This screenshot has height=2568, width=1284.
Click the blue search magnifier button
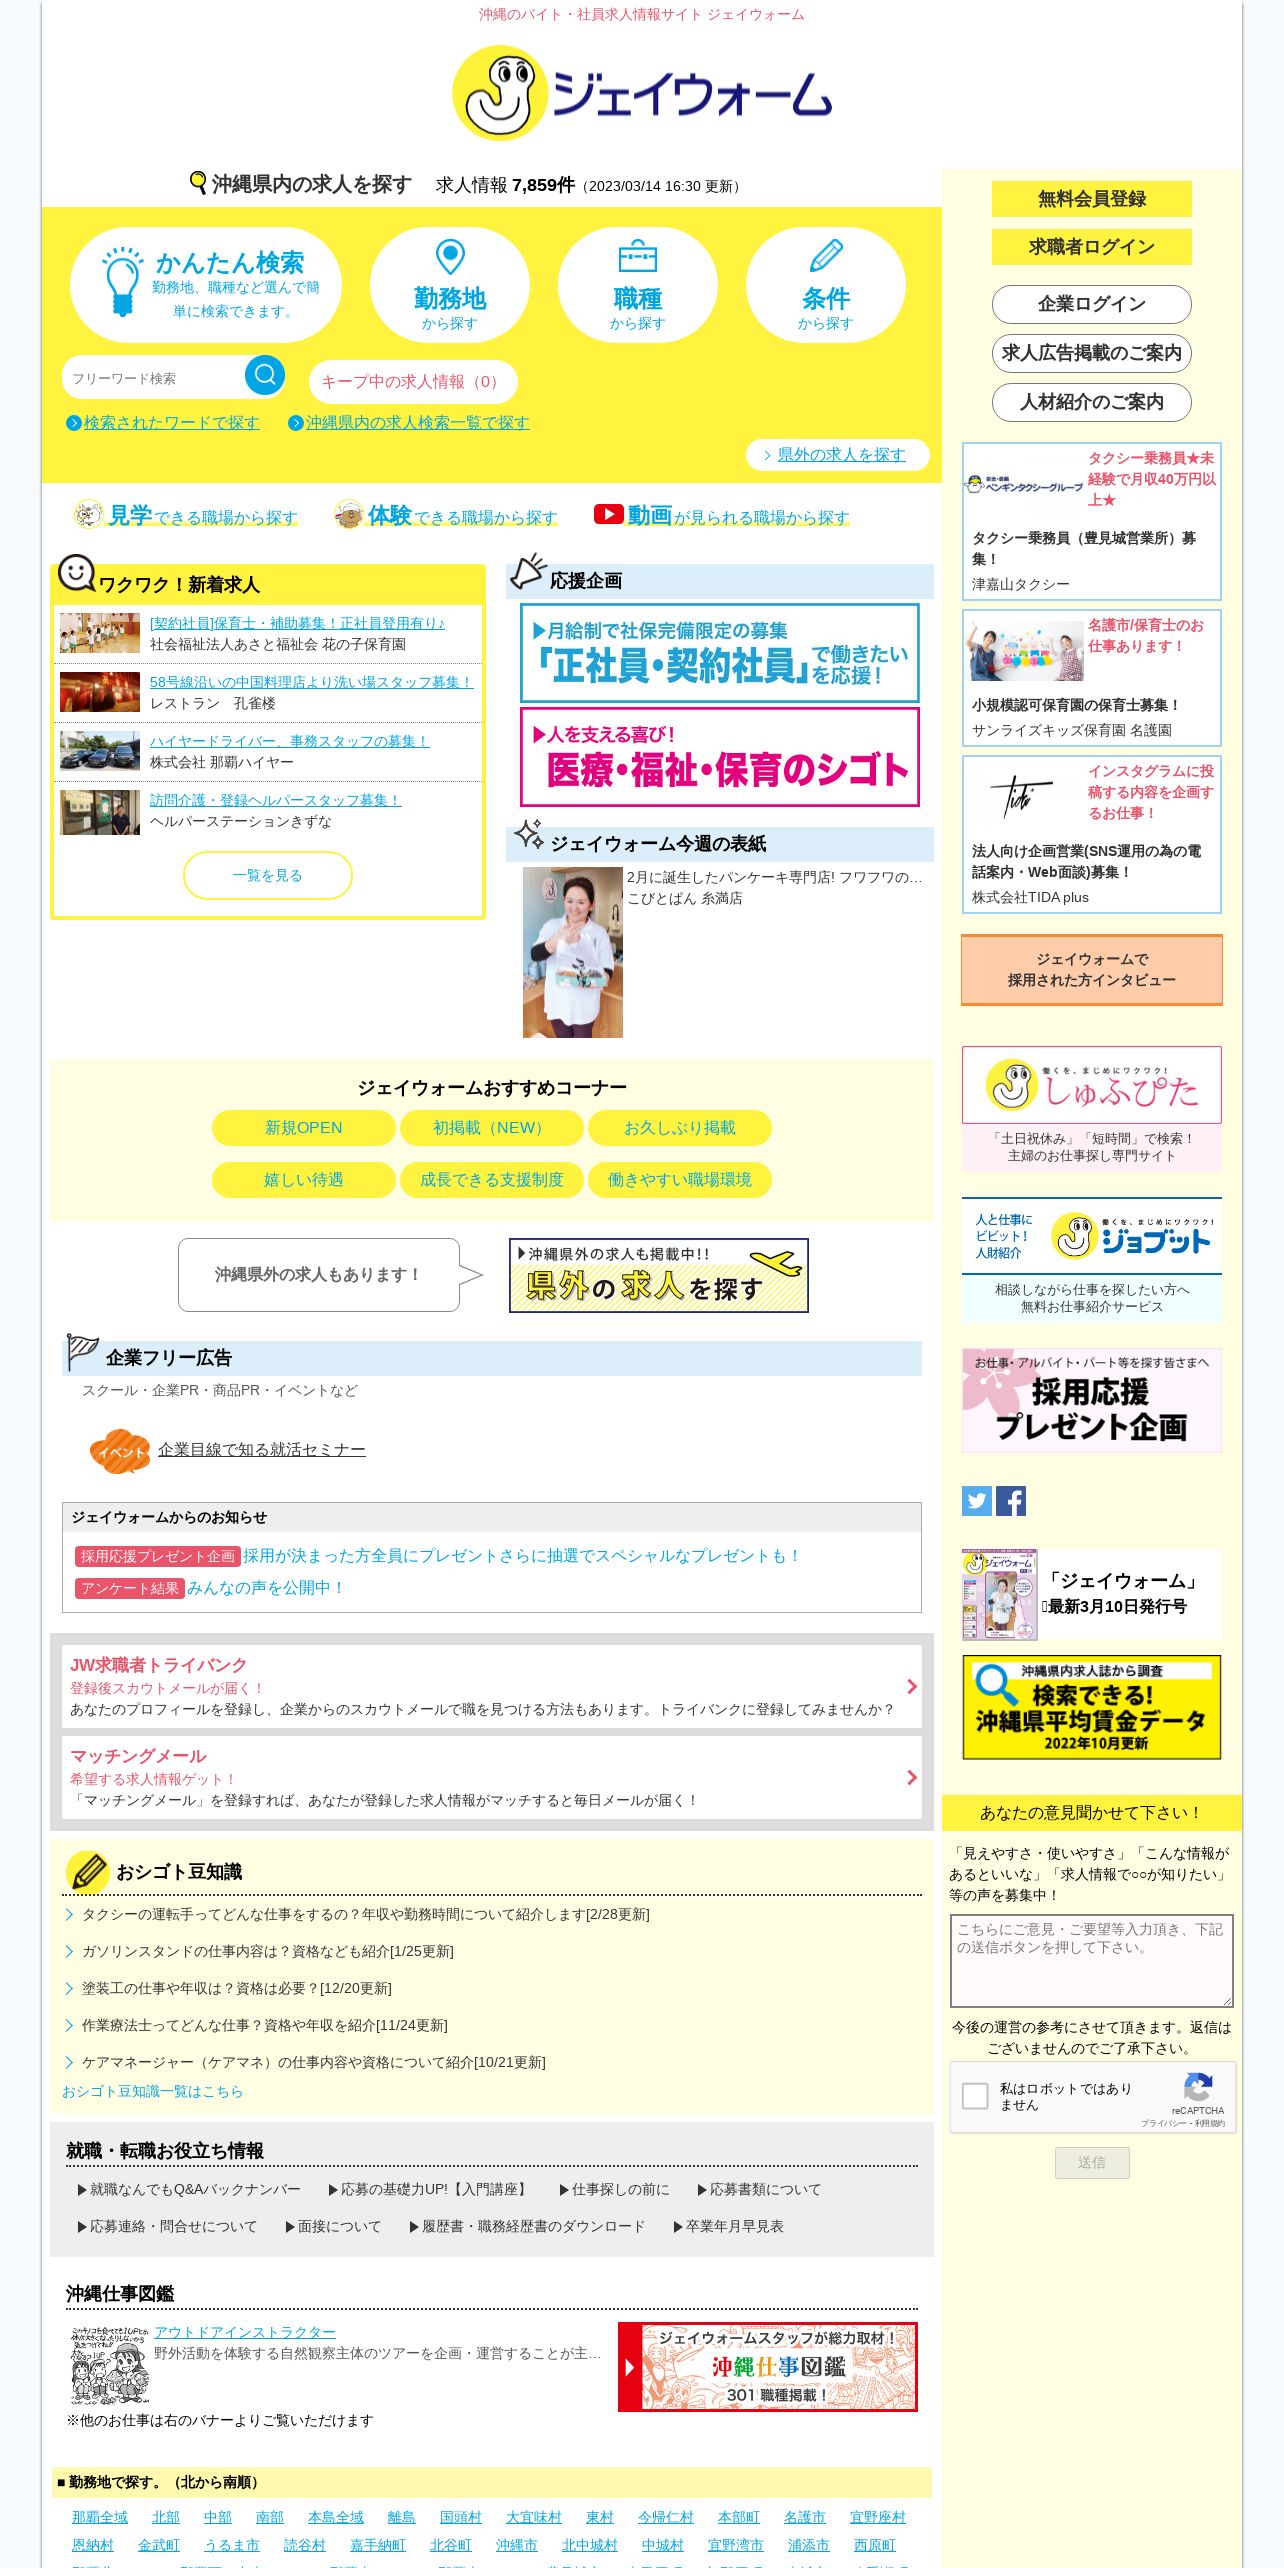pos(265,375)
